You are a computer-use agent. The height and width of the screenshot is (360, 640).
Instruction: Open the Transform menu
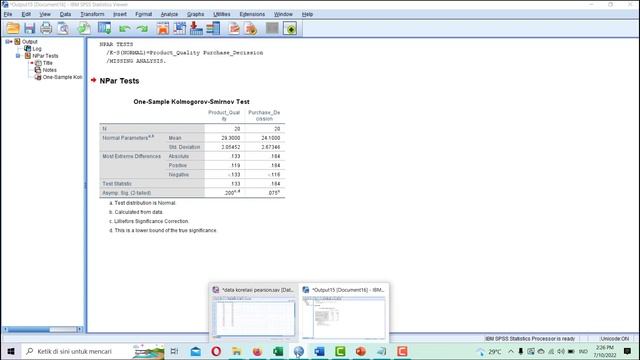coord(92,14)
